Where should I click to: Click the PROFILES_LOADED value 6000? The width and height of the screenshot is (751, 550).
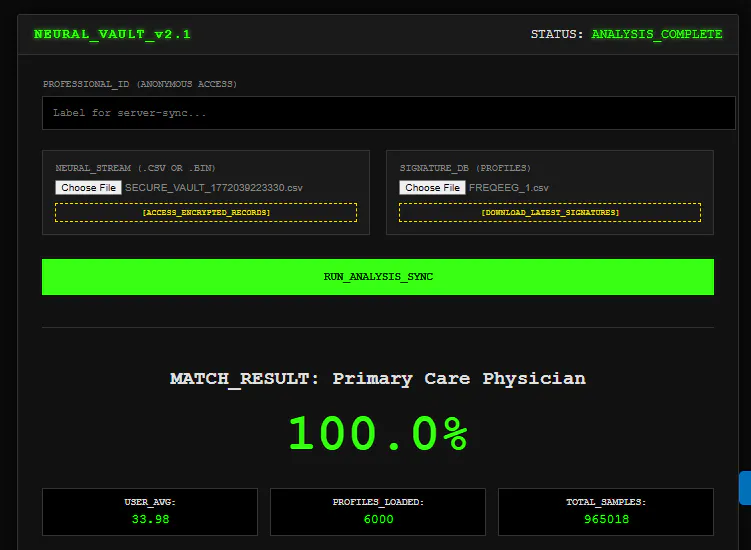point(378,519)
